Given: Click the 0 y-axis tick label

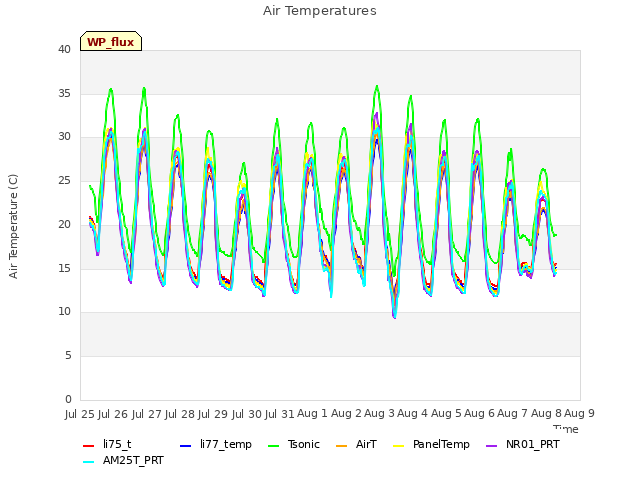Looking at the screenshot, I should tap(68, 399).
